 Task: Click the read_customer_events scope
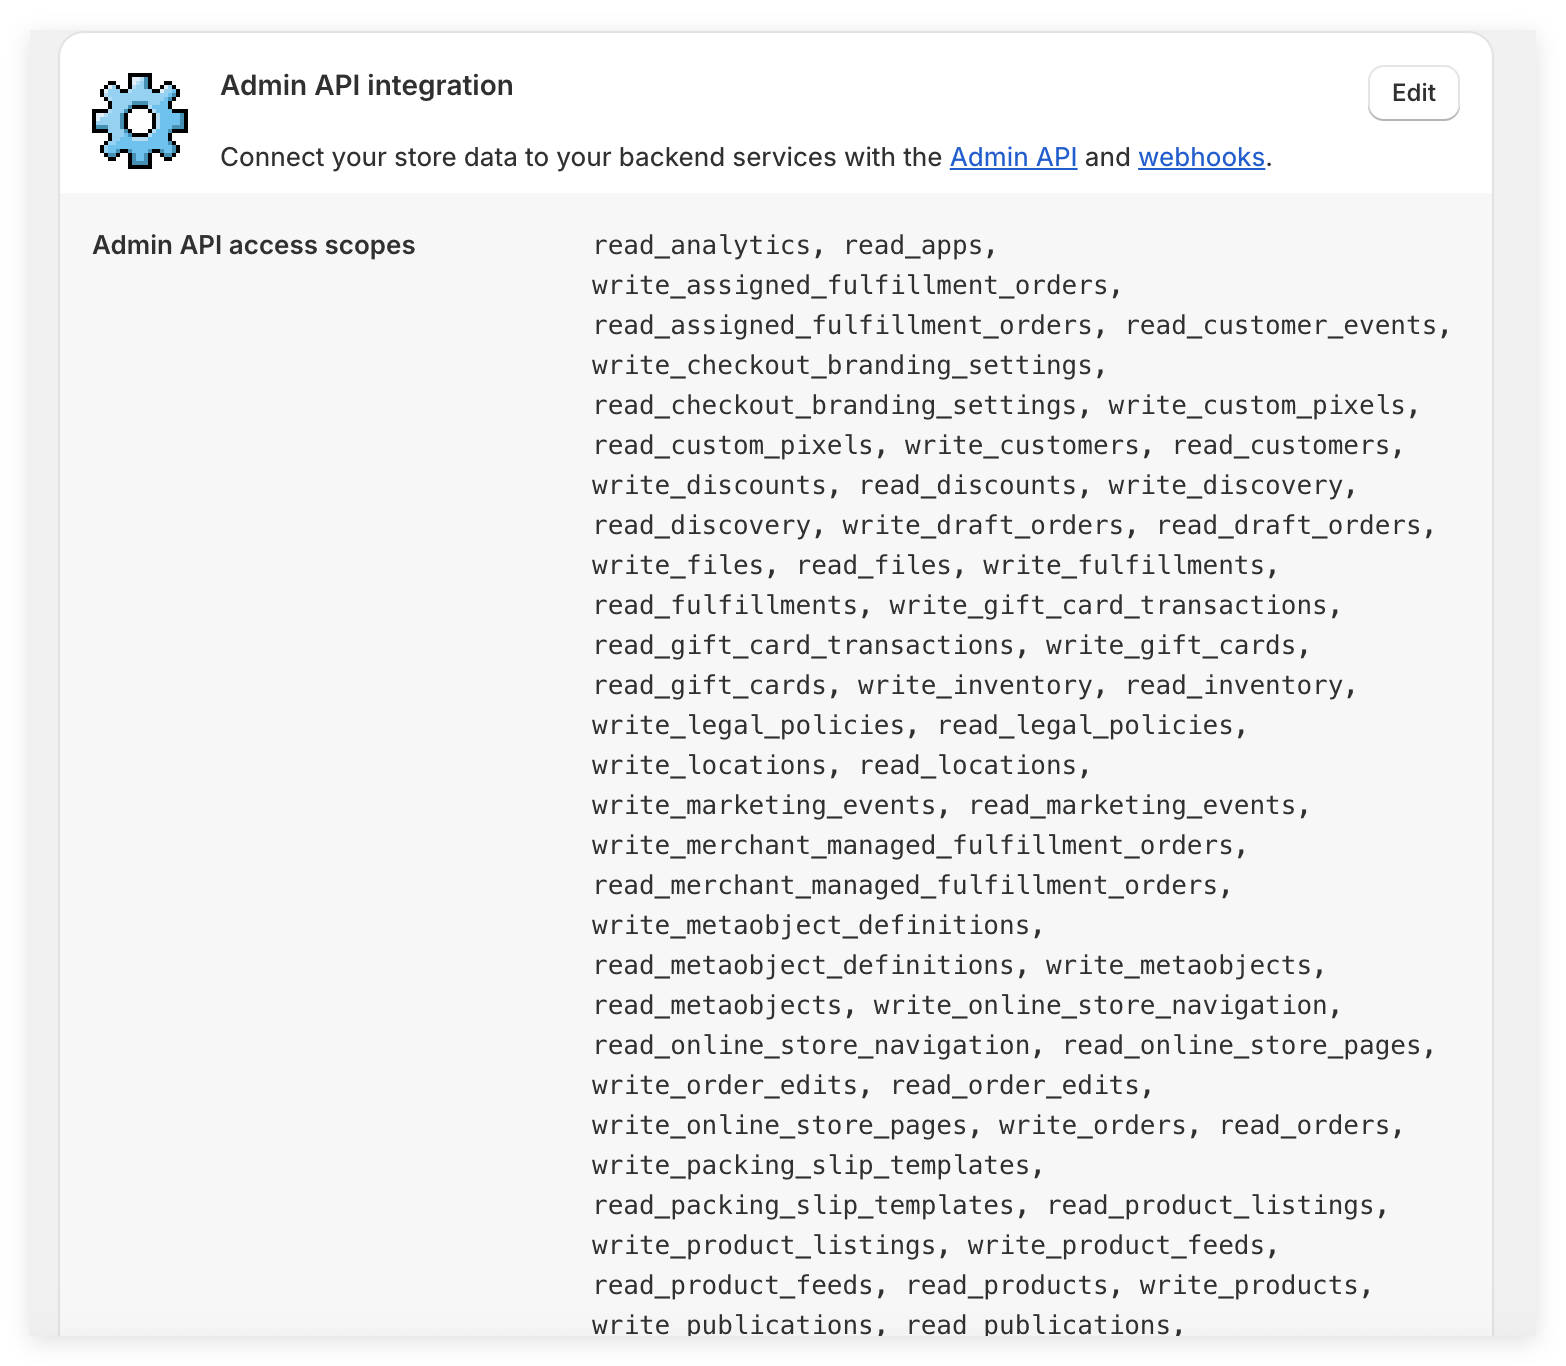coord(1281,325)
